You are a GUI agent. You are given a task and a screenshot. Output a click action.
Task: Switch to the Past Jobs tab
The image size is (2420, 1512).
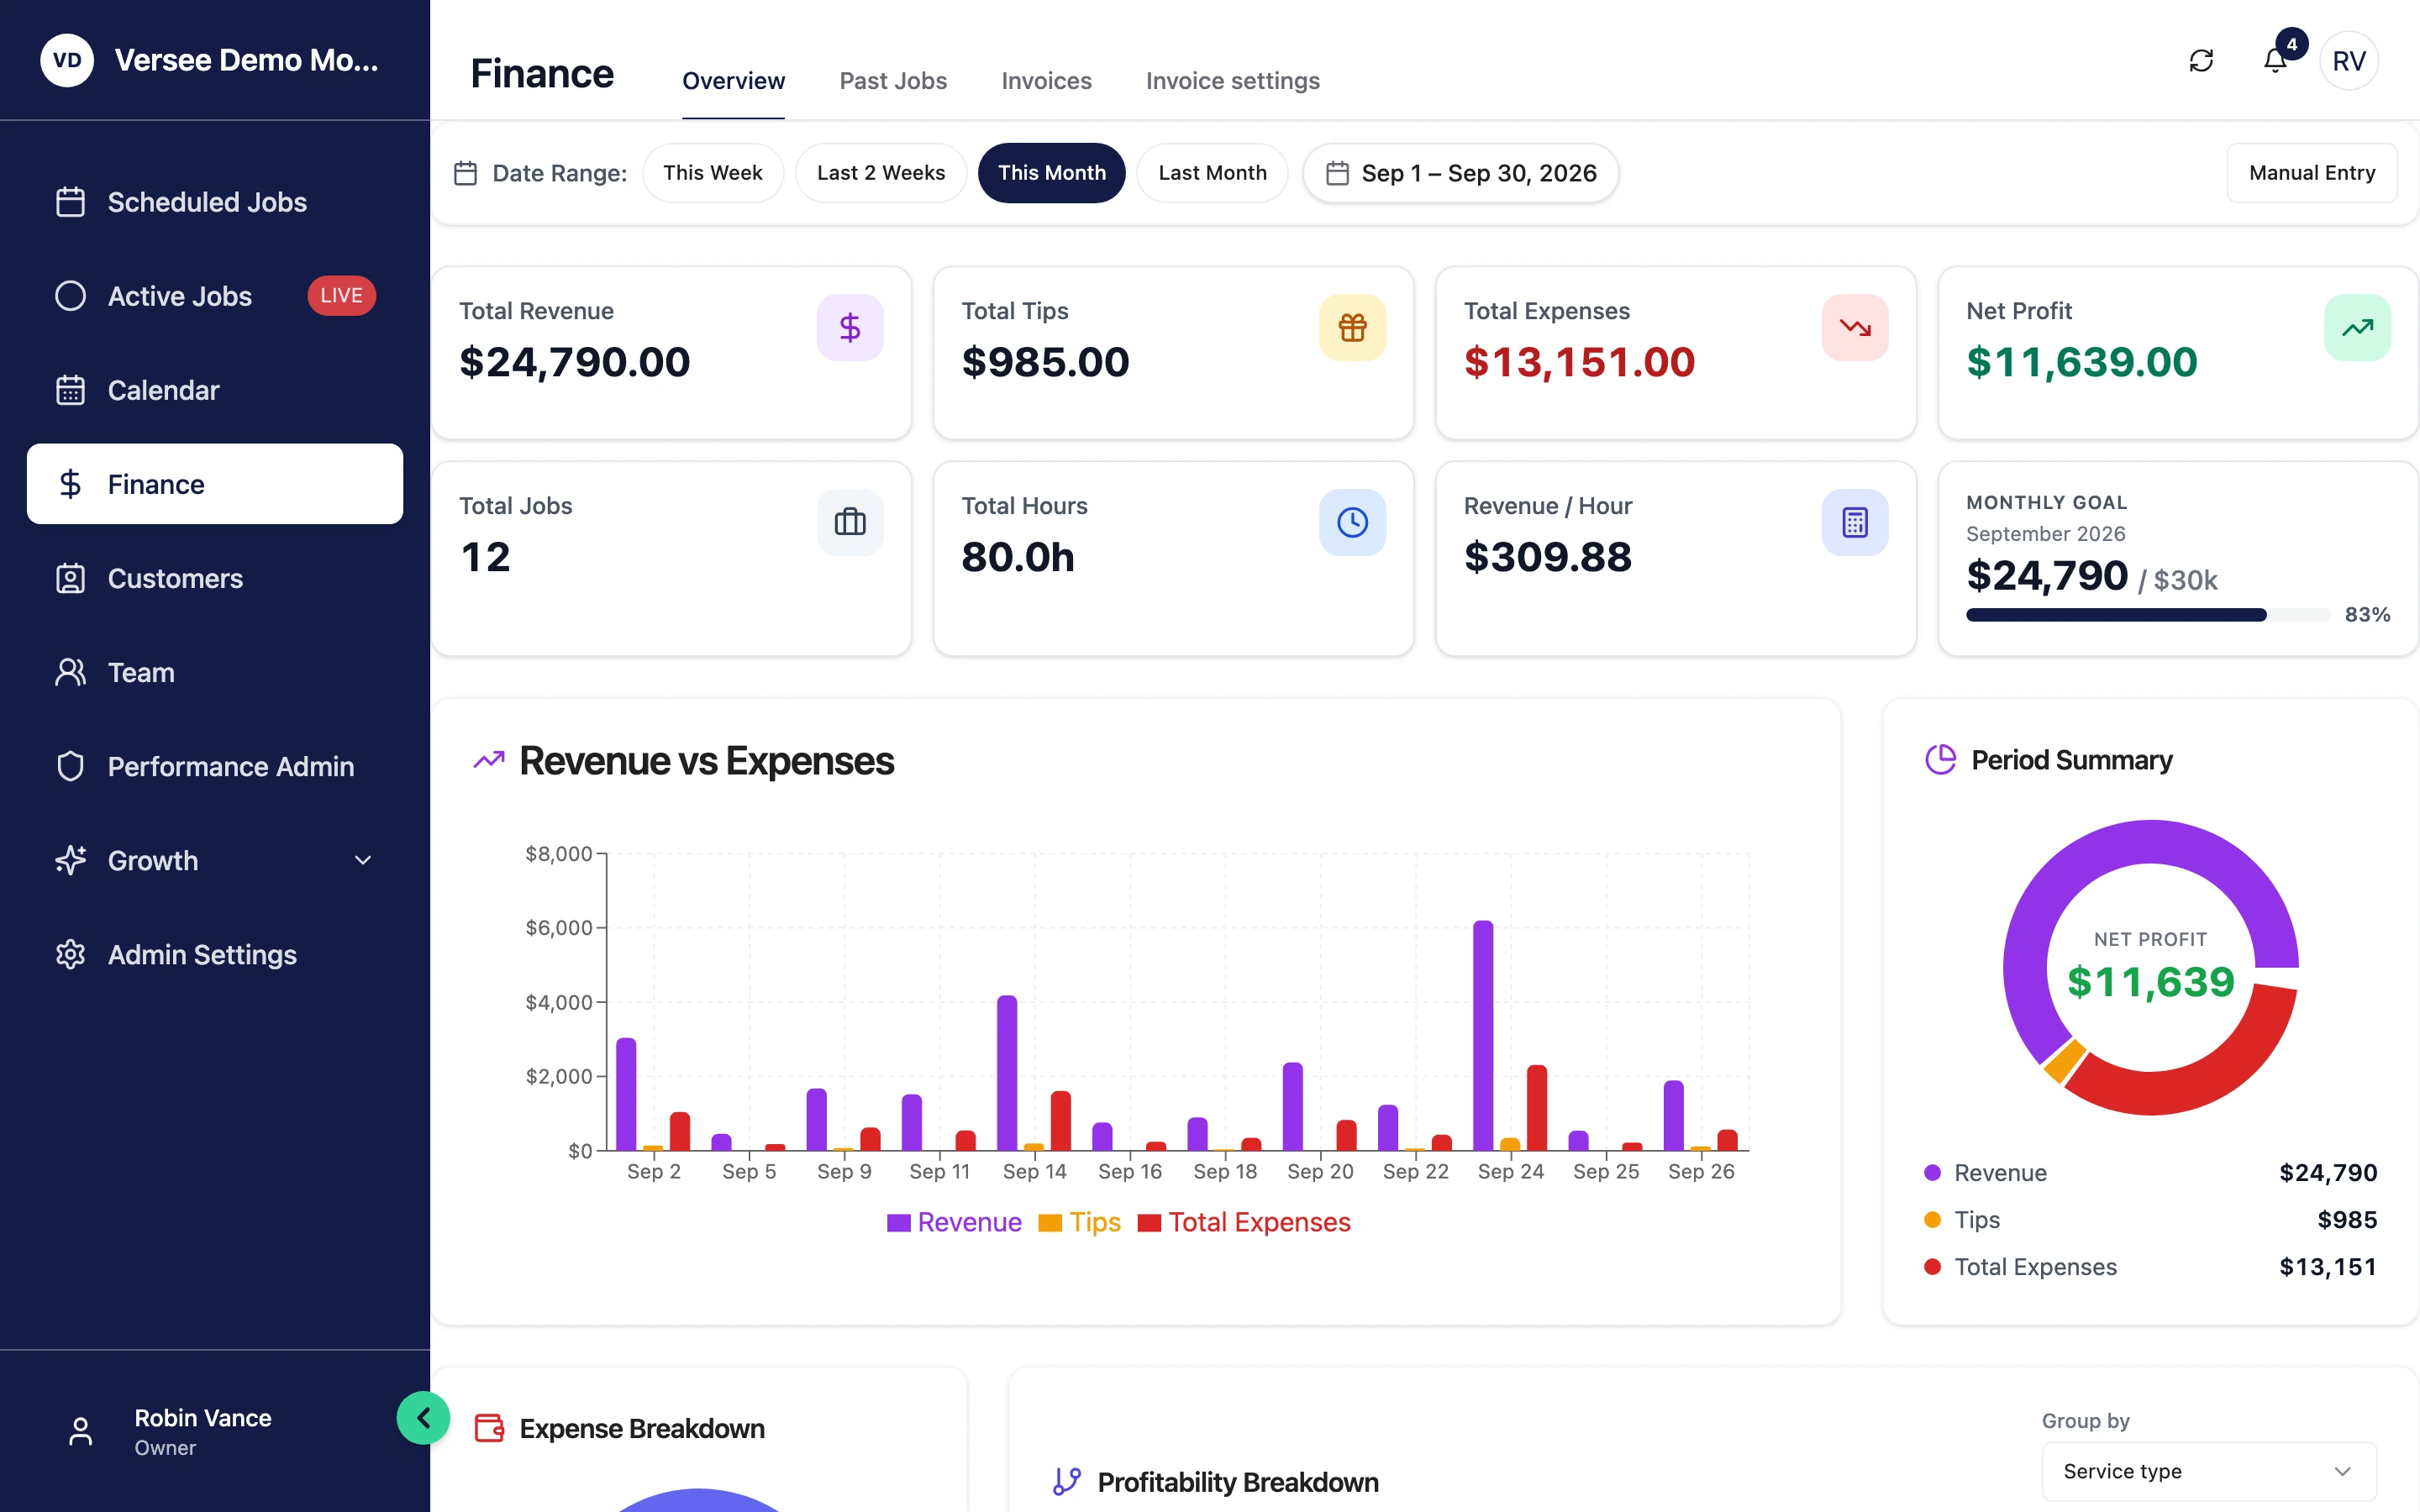tap(893, 81)
